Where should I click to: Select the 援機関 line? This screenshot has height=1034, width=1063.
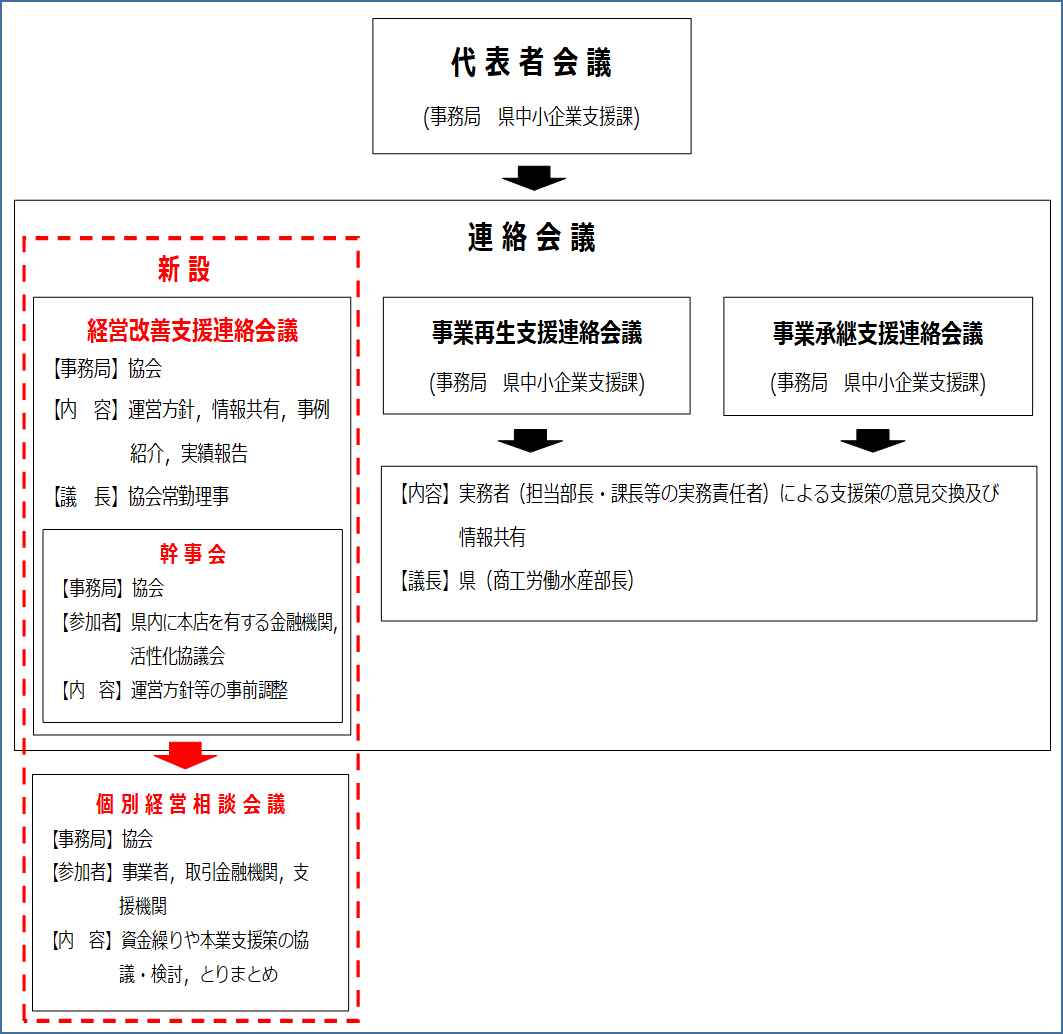tap(143, 906)
